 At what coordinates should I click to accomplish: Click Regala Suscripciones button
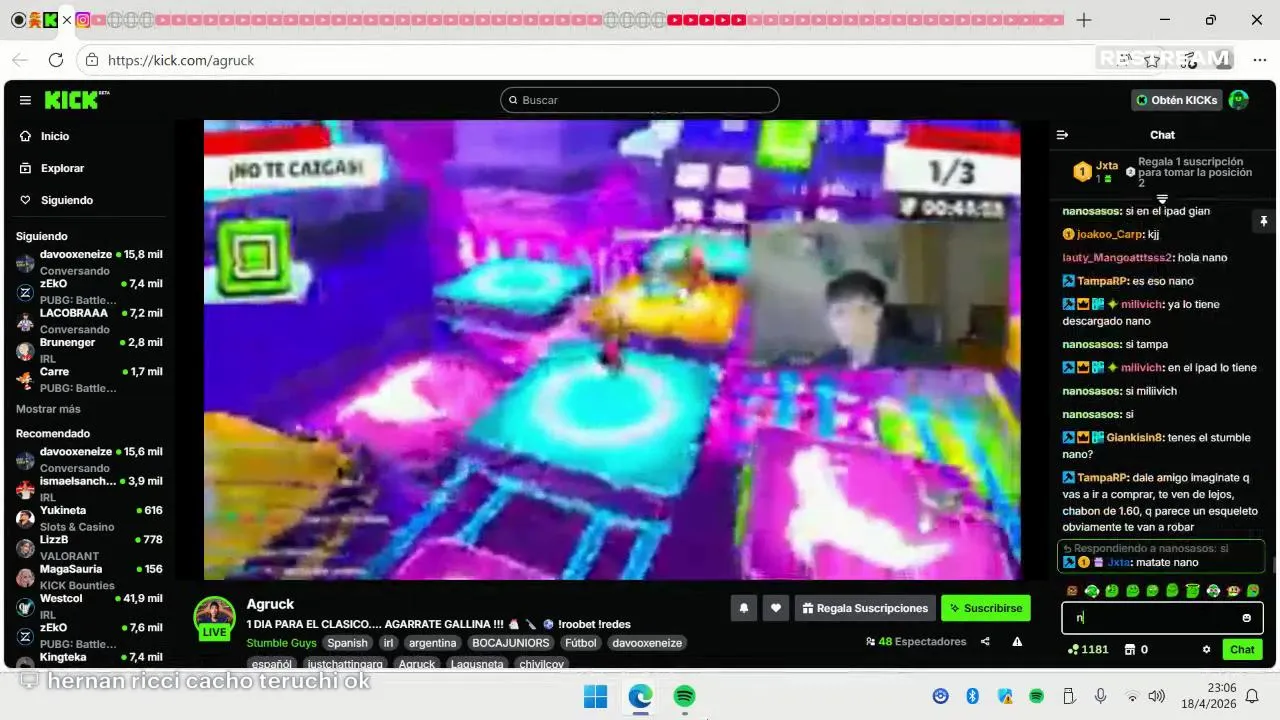[865, 607]
